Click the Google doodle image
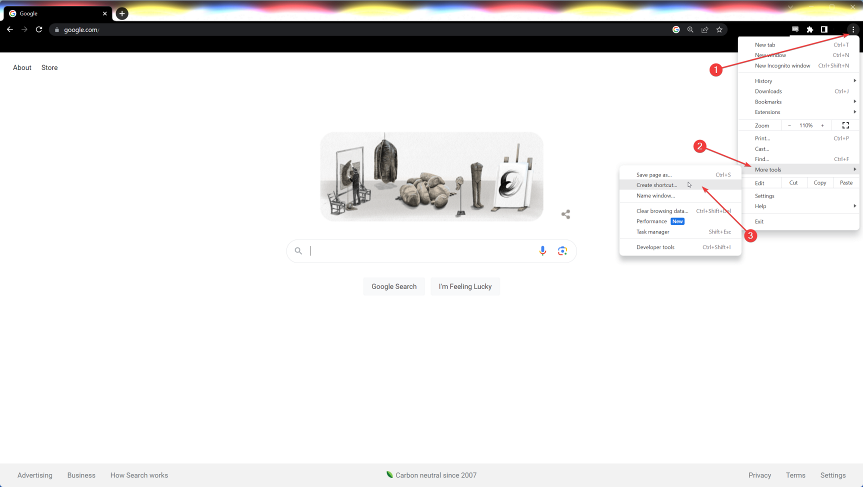The image size is (863, 487). pos(432,177)
